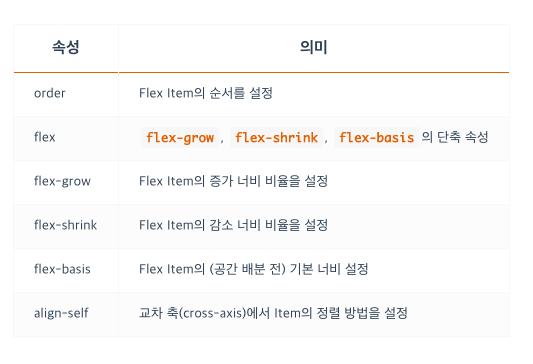533x364 pixels.
Task: Click the text '의 단축 속성'
Action: coord(455,137)
